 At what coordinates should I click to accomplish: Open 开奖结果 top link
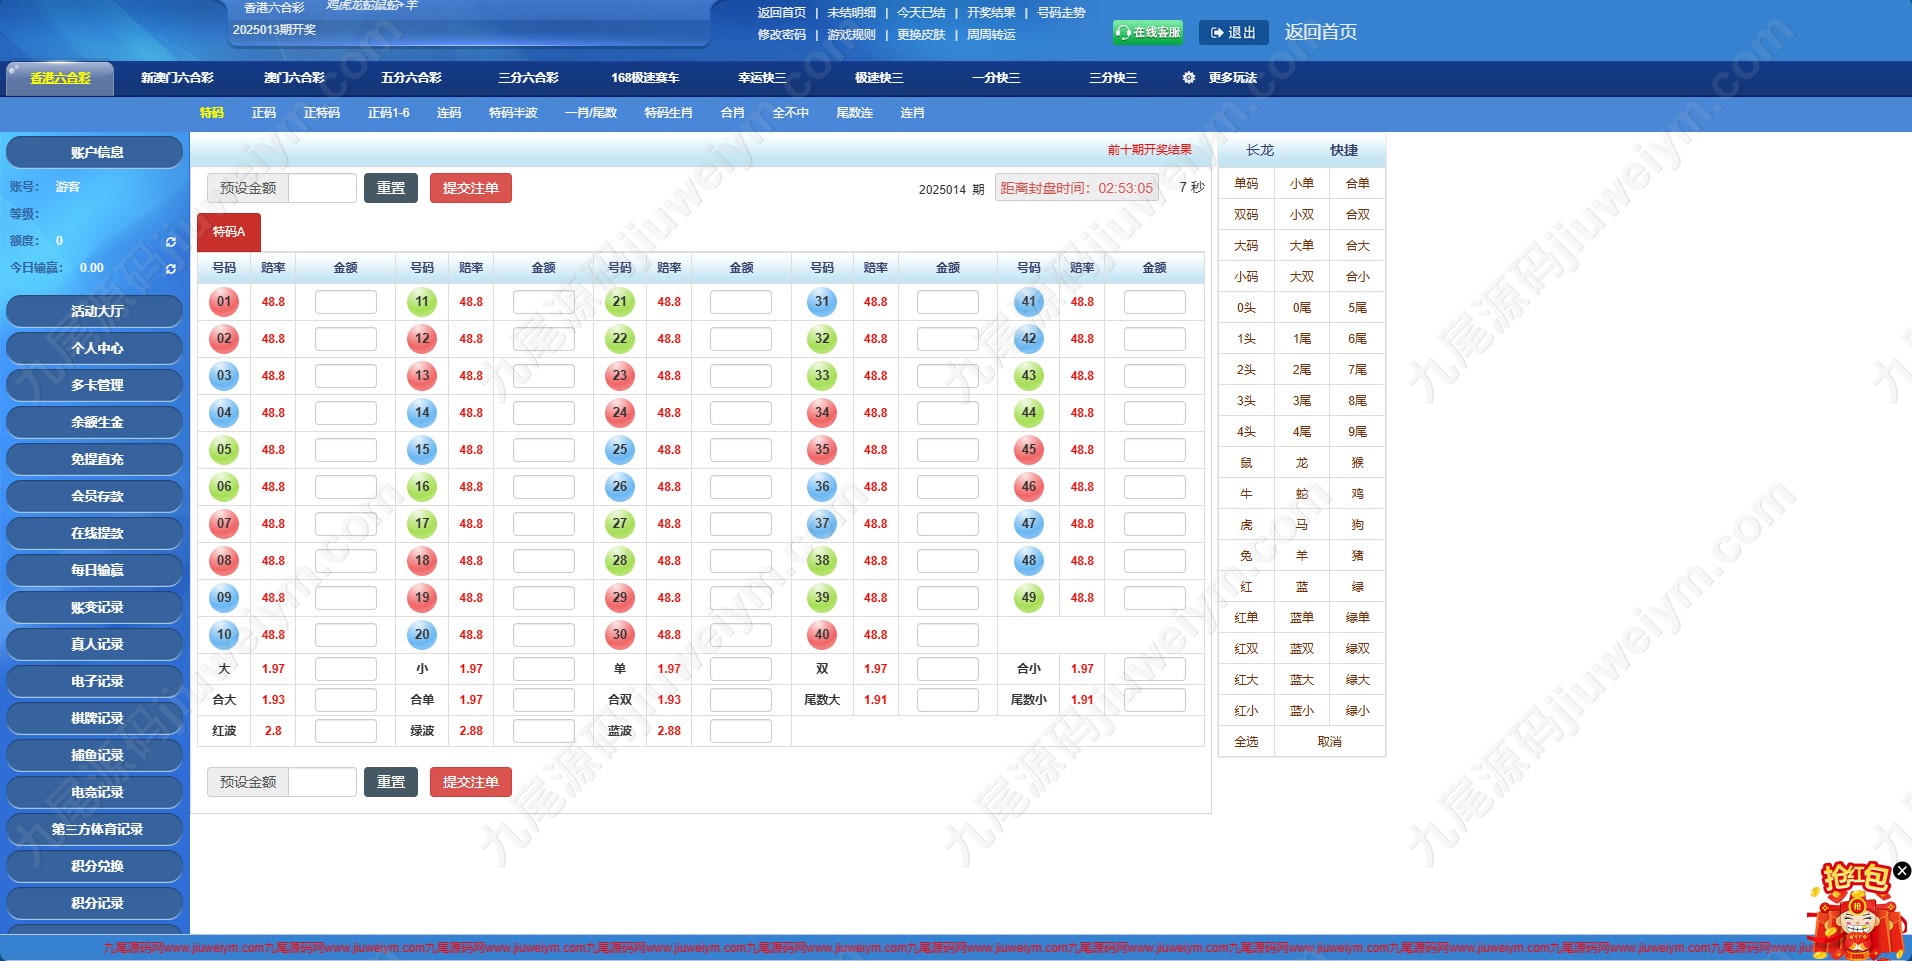pyautogui.click(x=991, y=13)
